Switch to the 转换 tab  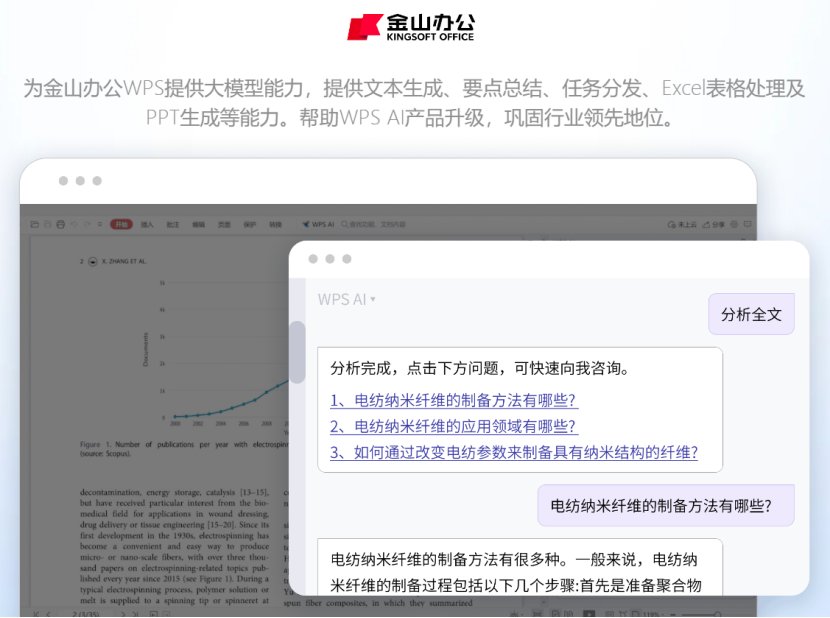[275, 225]
